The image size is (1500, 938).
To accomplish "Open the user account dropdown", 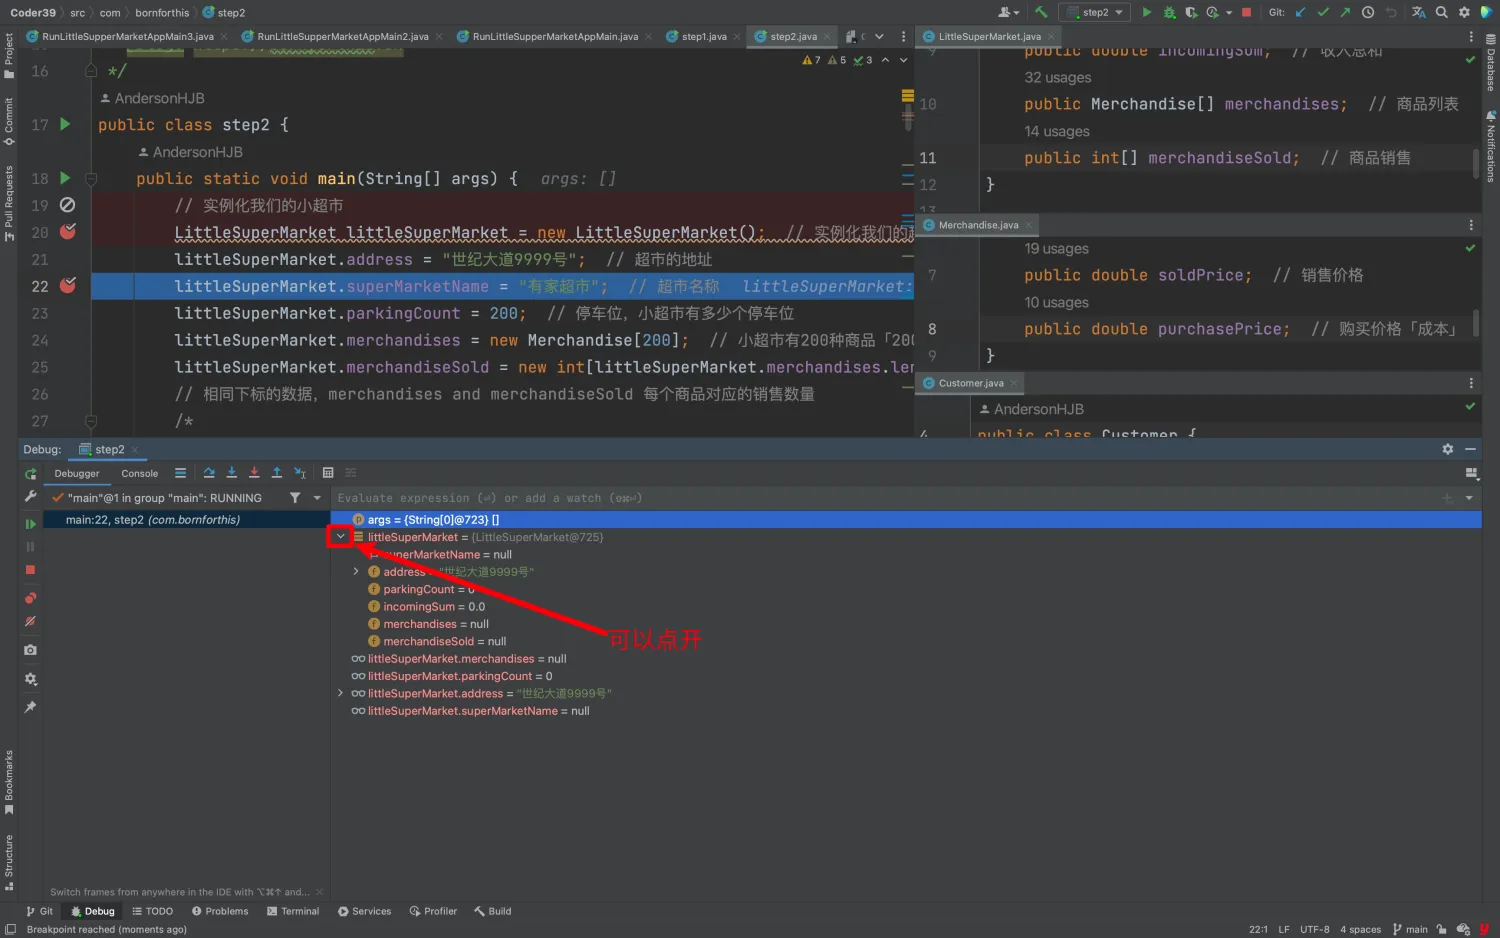I will tap(1008, 12).
